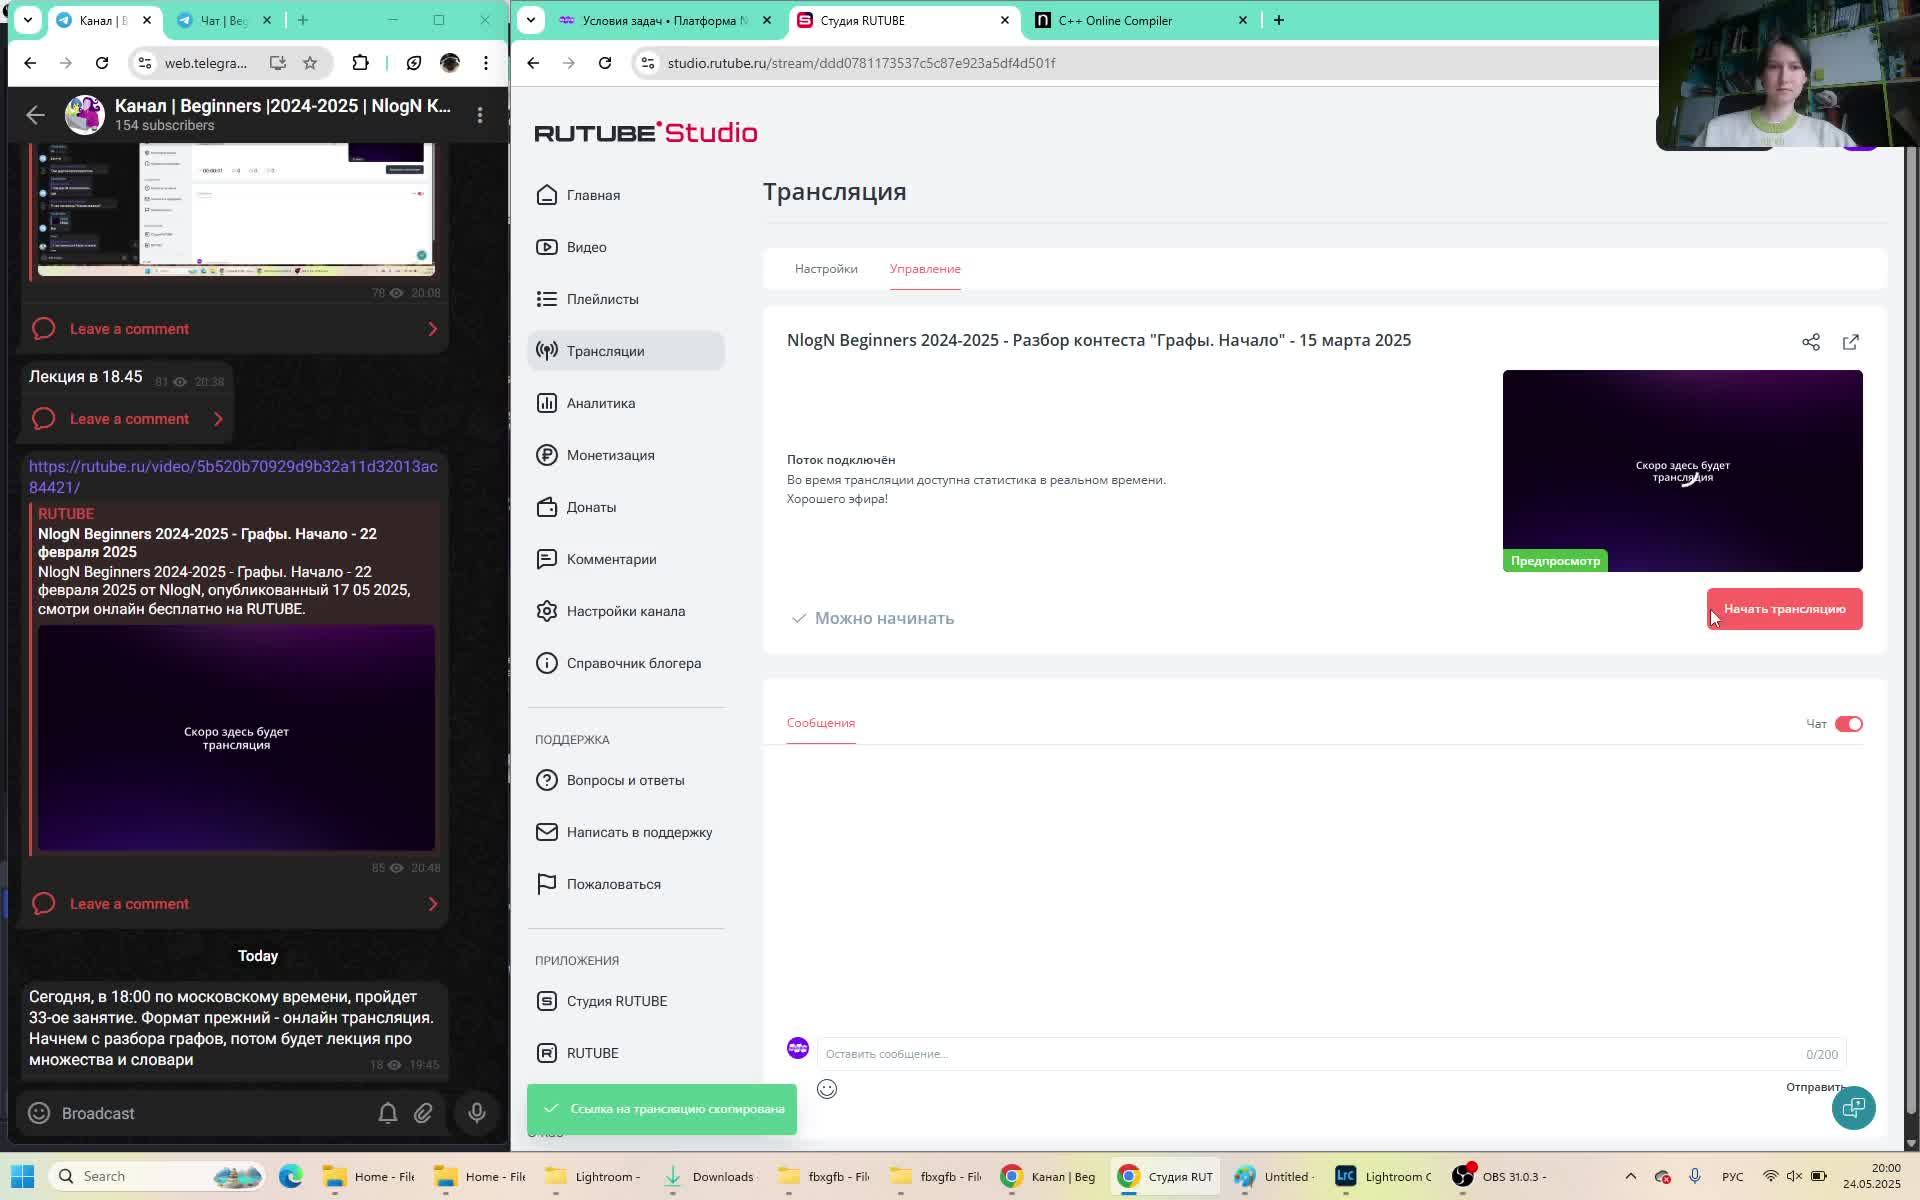Show hidden system tray icons
This screenshot has width=1920, height=1200.
(1630, 1176)
